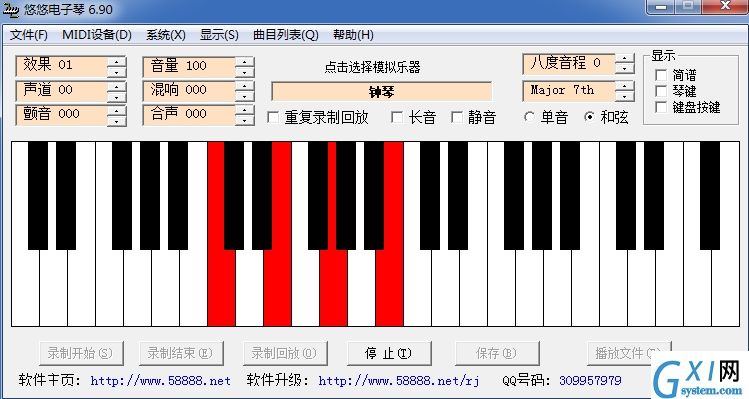Increase 颤音 value with its up arrow
The width and height of the screenshot is (749, 399).
click(117, 110)
